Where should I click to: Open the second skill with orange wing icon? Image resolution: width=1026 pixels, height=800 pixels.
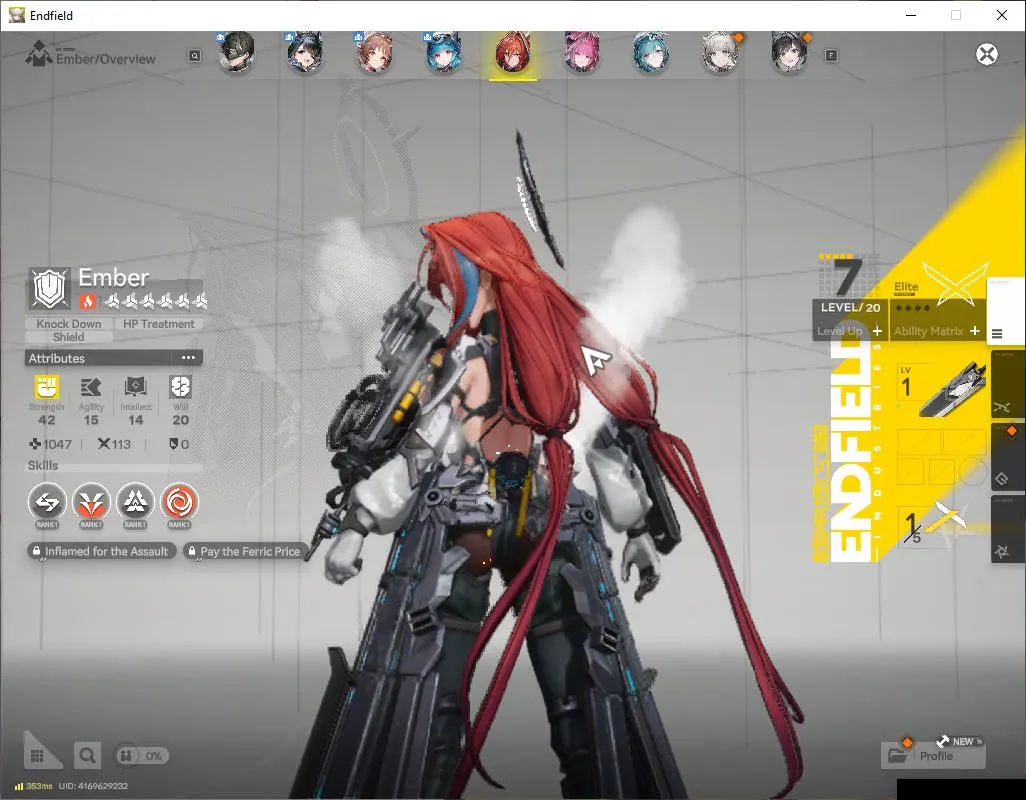coord(91,502)
